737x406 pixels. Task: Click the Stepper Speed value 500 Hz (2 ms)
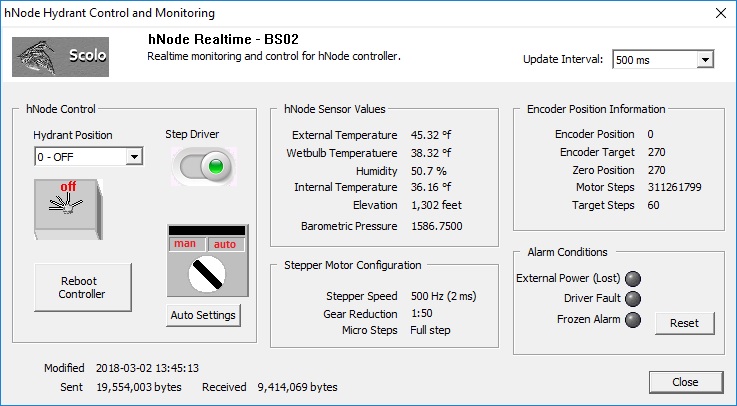pyautogui.click(x=443, y=297)
